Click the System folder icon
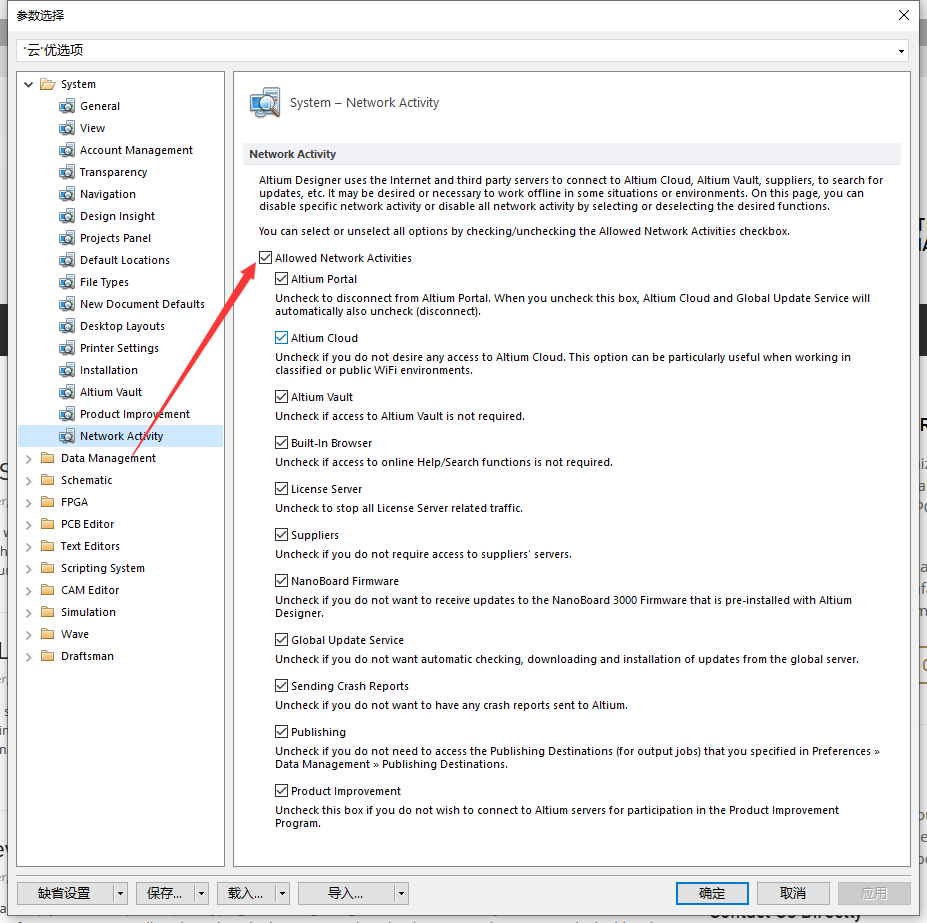This screenshot has width=927, height=923. pyautogui.click(x=48, y=84)
